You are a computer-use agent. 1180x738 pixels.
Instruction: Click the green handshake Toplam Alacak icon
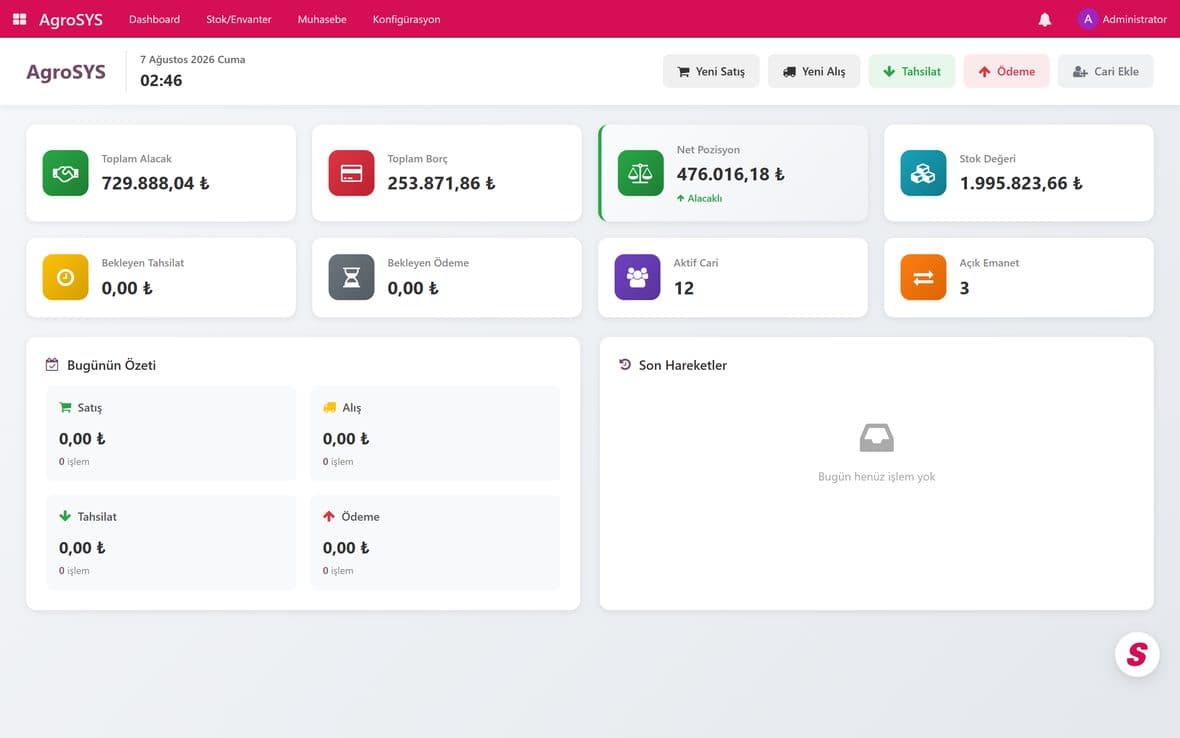(x=65, y=173)
